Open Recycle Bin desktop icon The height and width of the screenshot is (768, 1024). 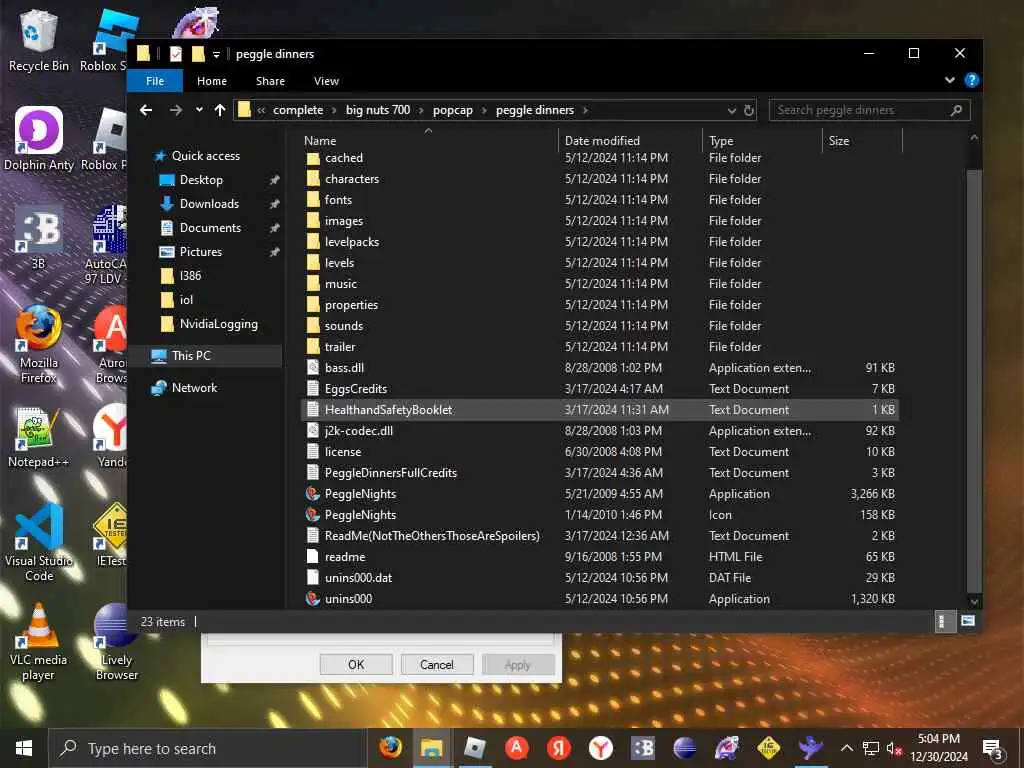(39, 40)
